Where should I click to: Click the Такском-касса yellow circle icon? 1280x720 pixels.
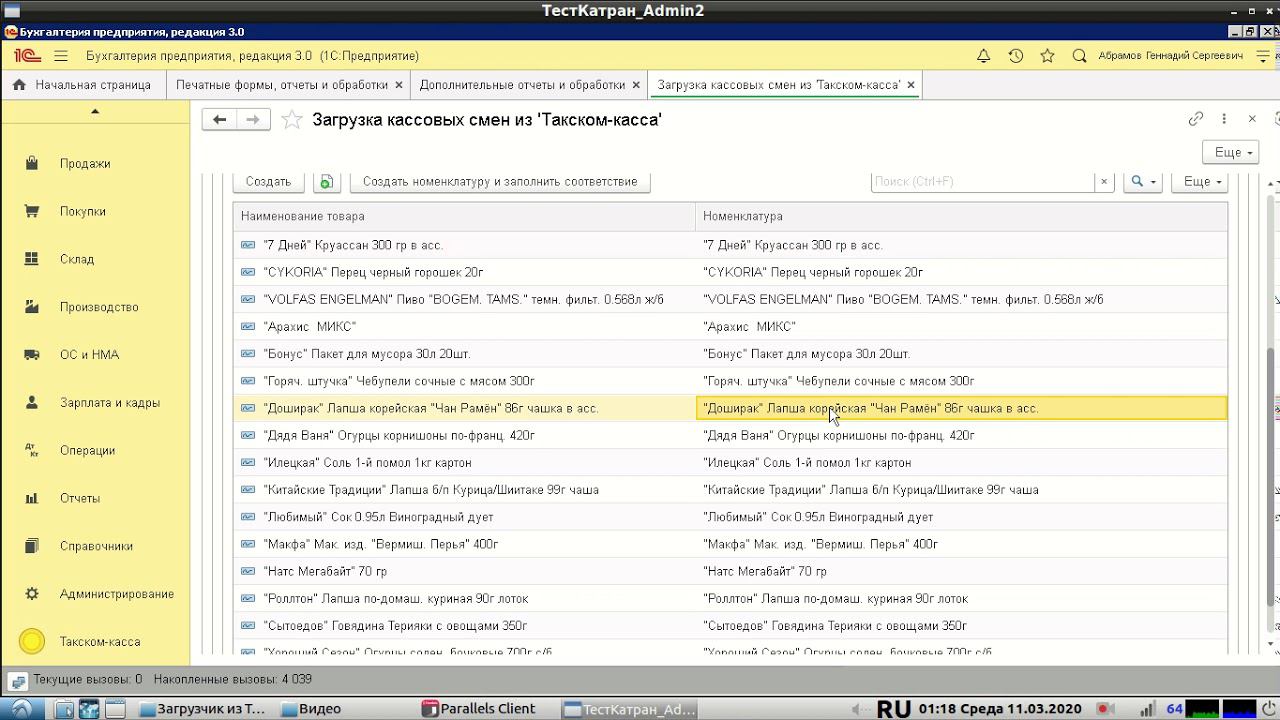(x=32, y=642)
